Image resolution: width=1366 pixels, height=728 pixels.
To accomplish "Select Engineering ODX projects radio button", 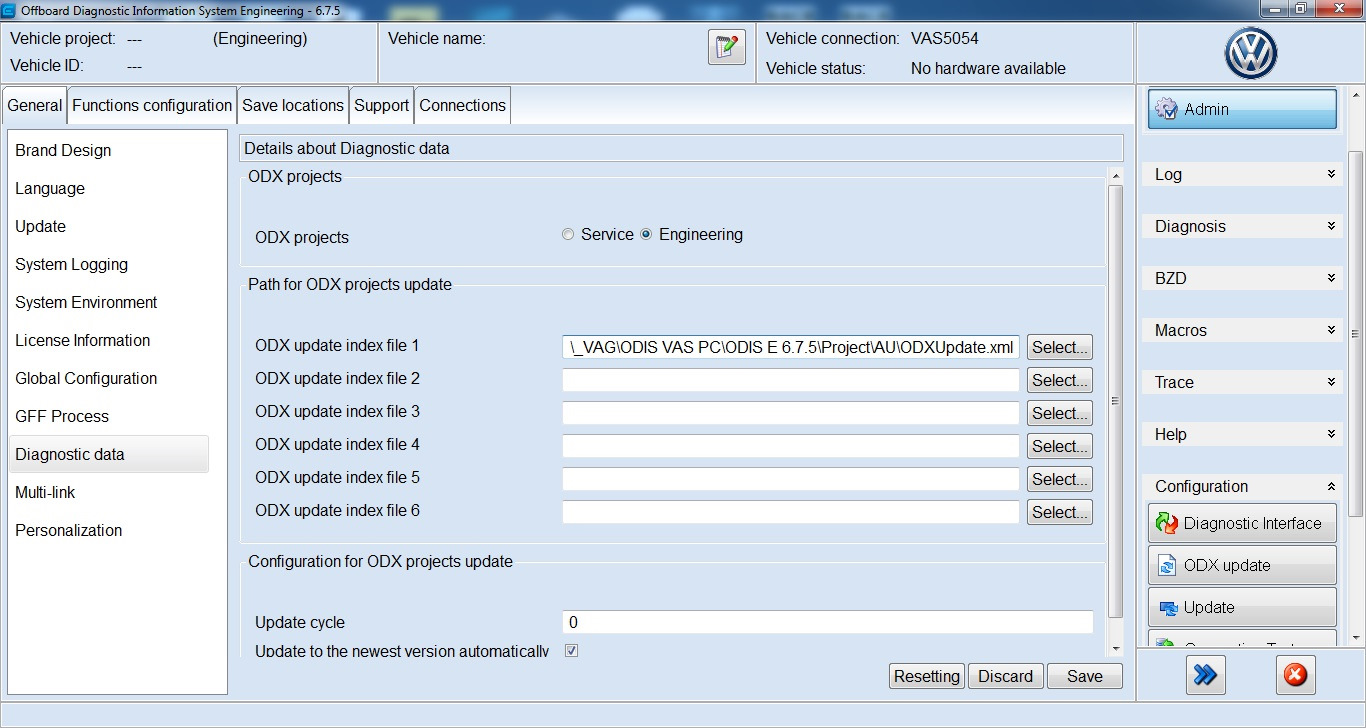I will [646, 235].
